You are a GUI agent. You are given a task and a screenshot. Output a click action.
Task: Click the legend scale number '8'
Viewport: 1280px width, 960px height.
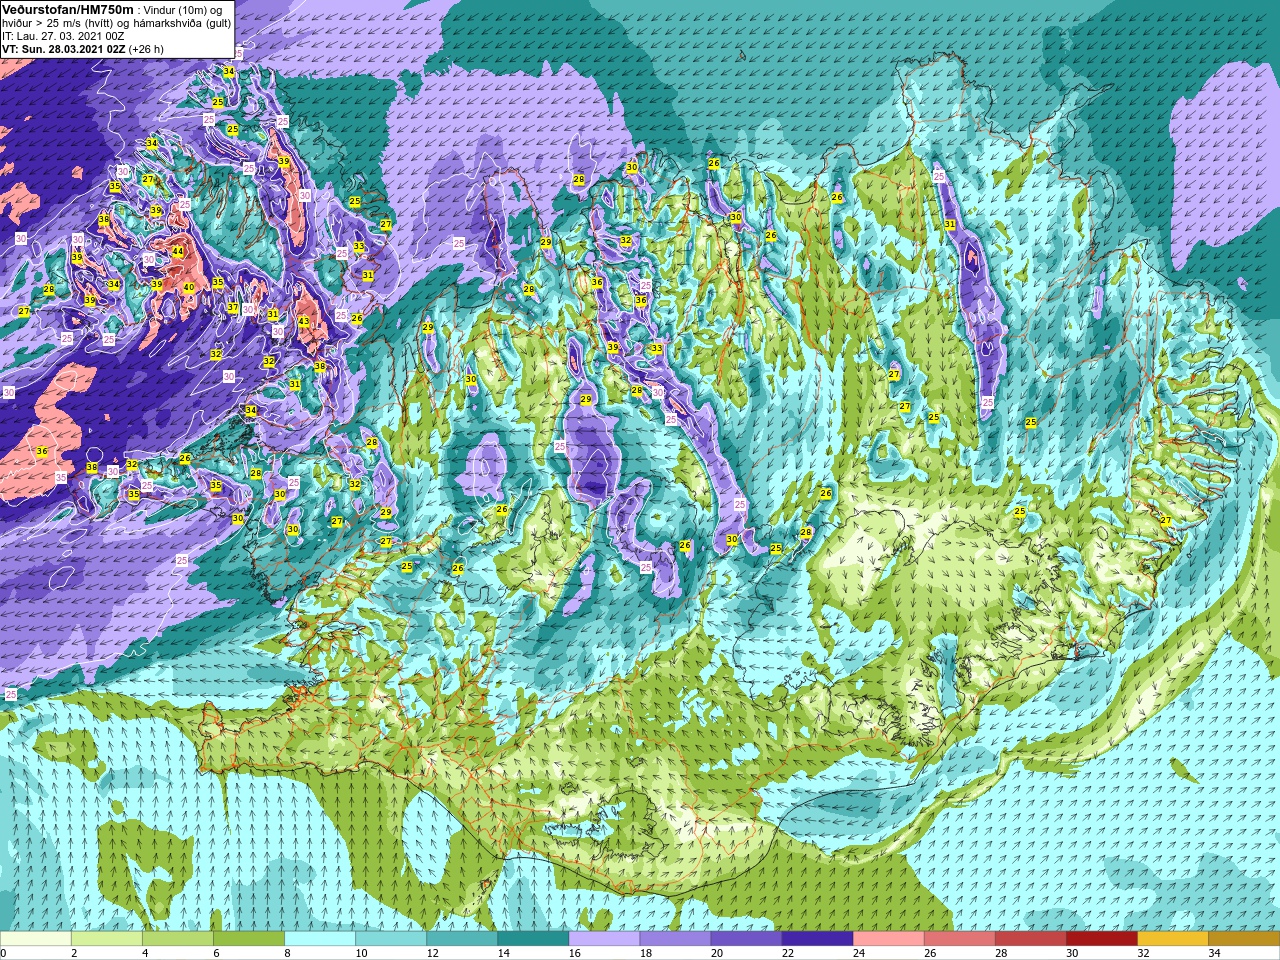point(287,953)
